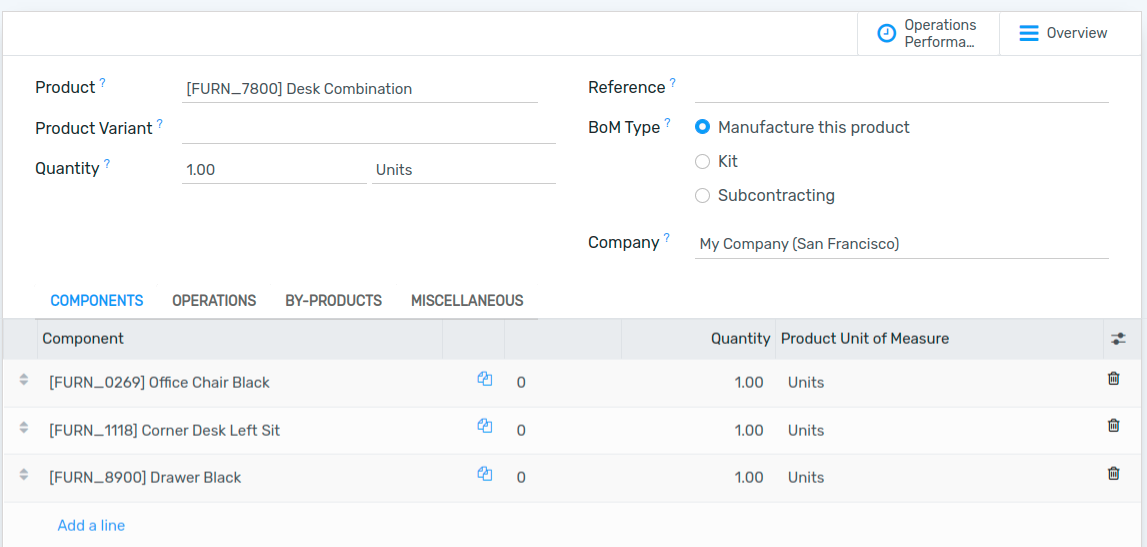Edit the Corner Desk Left Sit quantity 1.00
The width and height of the screenshot is (1147, 547).
(749, 431)
